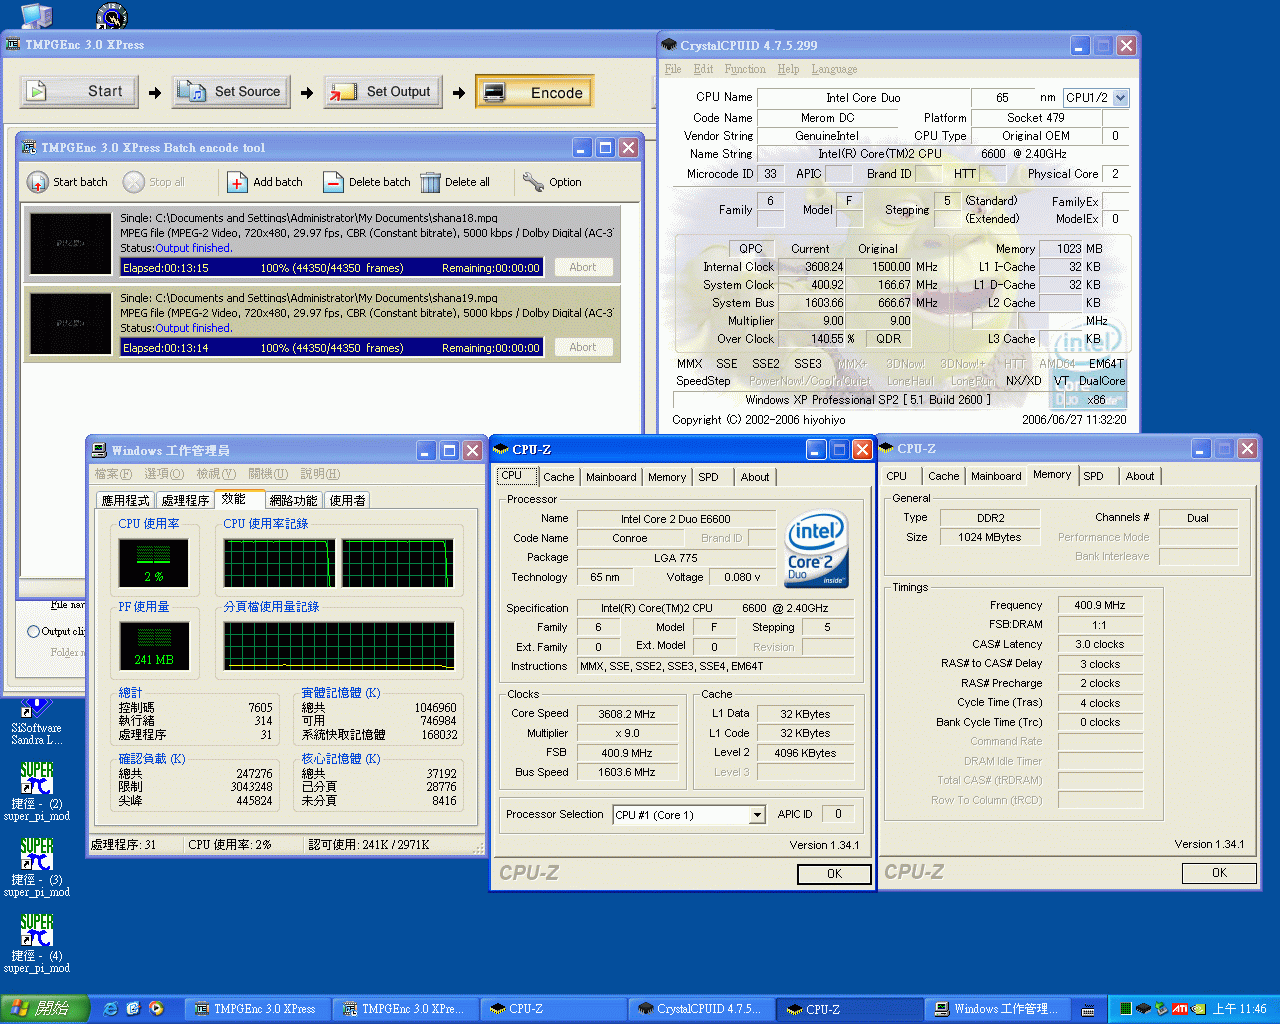
Task: Open SPD tab in CPU-Z memory window
Action: tap(1093, 476)
